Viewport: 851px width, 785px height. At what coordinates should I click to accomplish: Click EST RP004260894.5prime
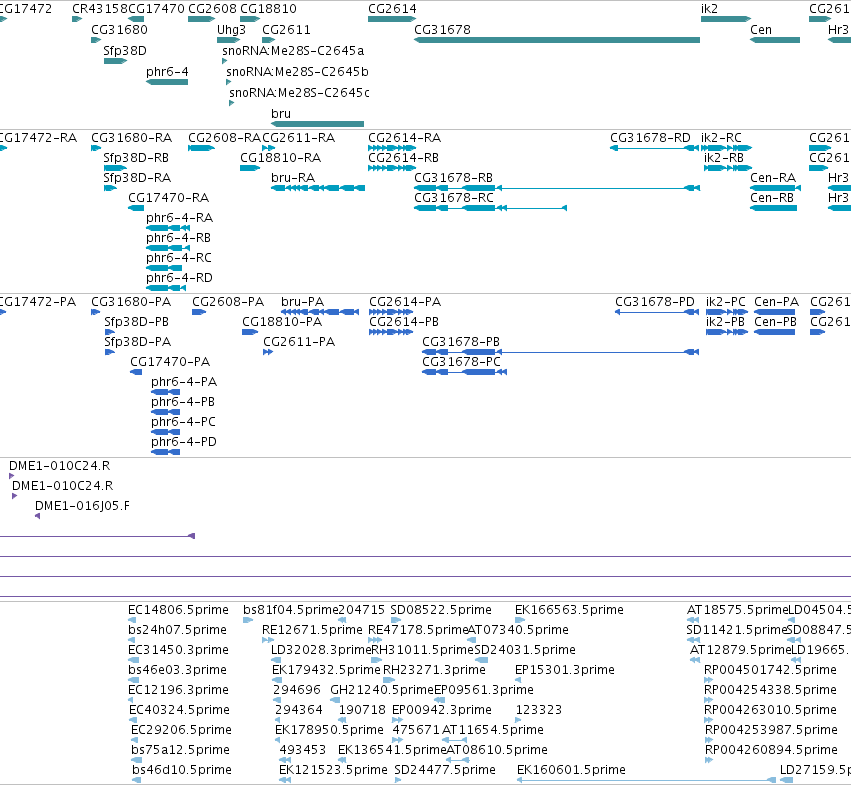[708, 760]
